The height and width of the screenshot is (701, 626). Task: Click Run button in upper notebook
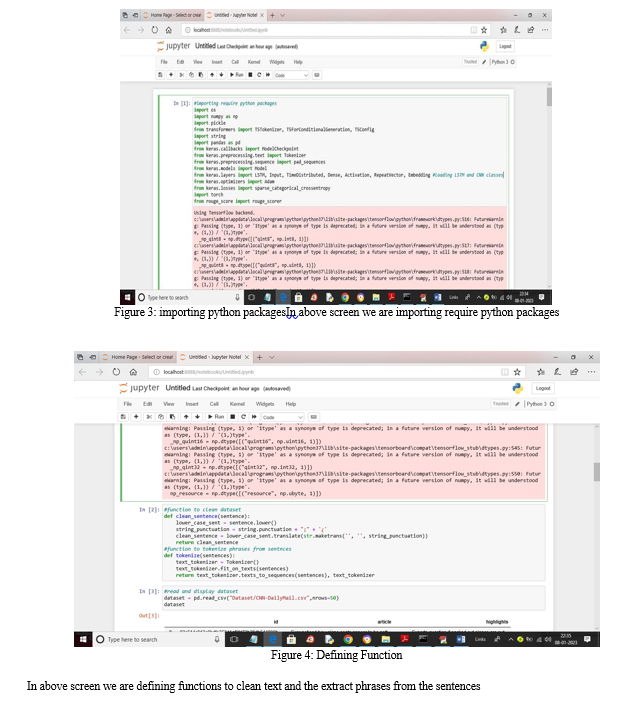click(237, 75)
